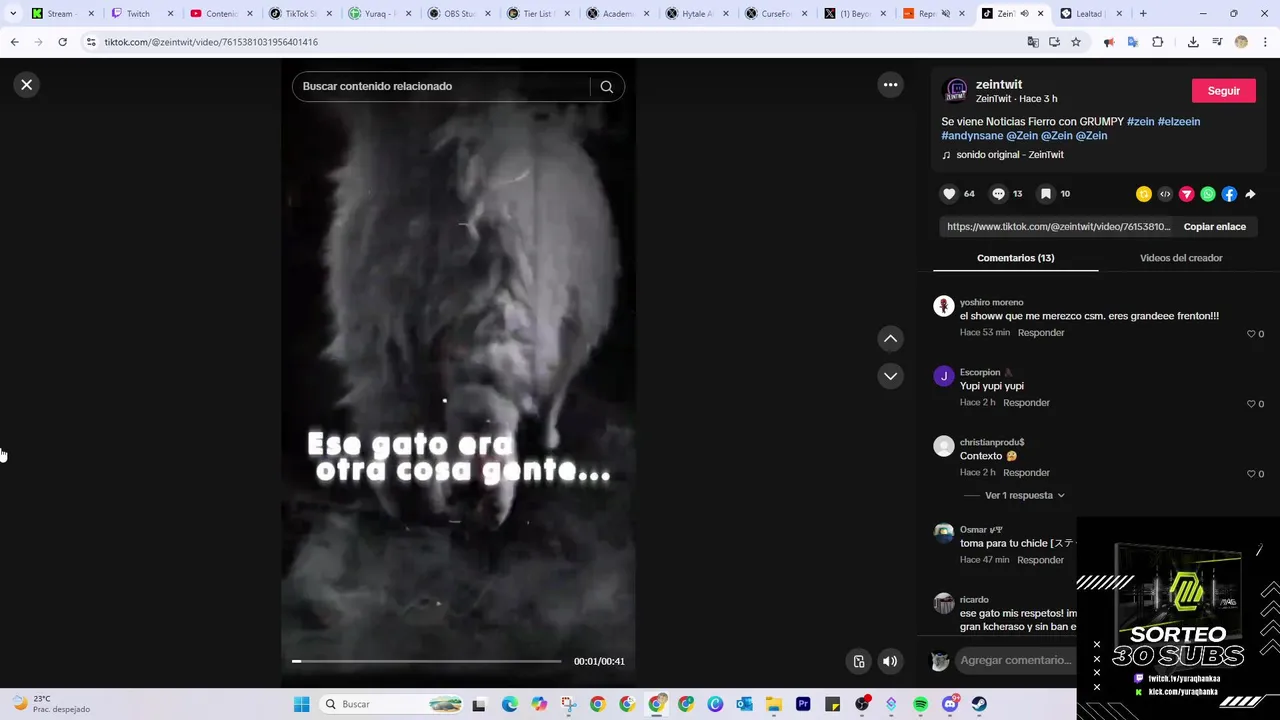Image resolution: width=1280 pixels, height=720 pixels.
Task: Open the megaphone extension icon
Action: pos(1109,42)
